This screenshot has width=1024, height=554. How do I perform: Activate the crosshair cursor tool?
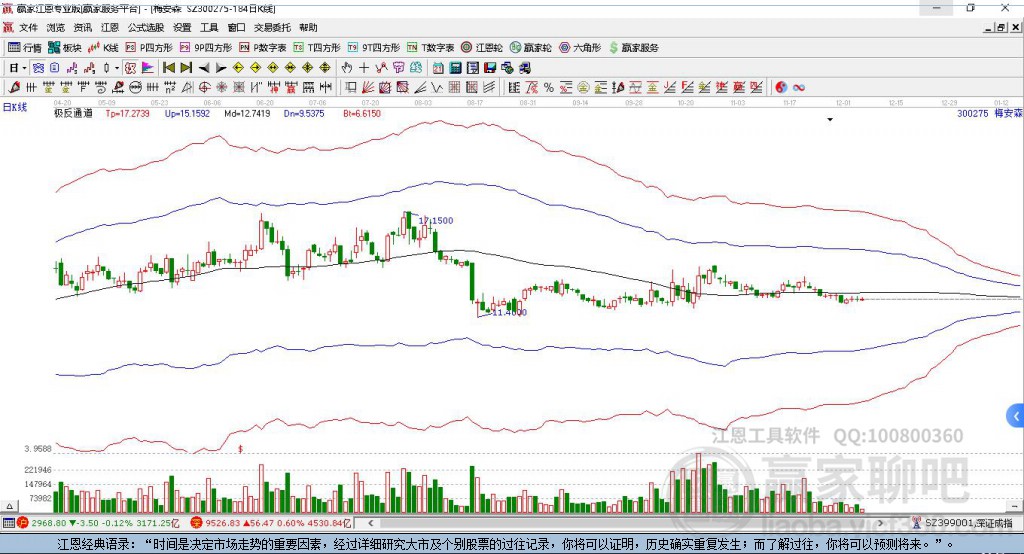[364, 68]
